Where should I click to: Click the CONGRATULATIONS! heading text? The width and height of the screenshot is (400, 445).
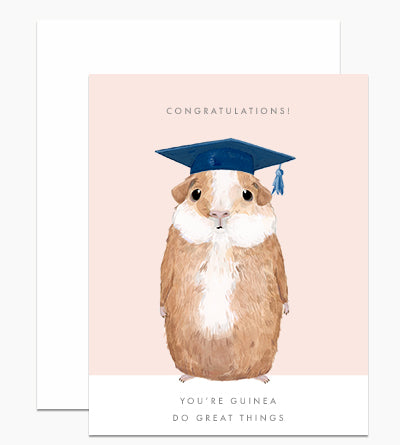228,111
